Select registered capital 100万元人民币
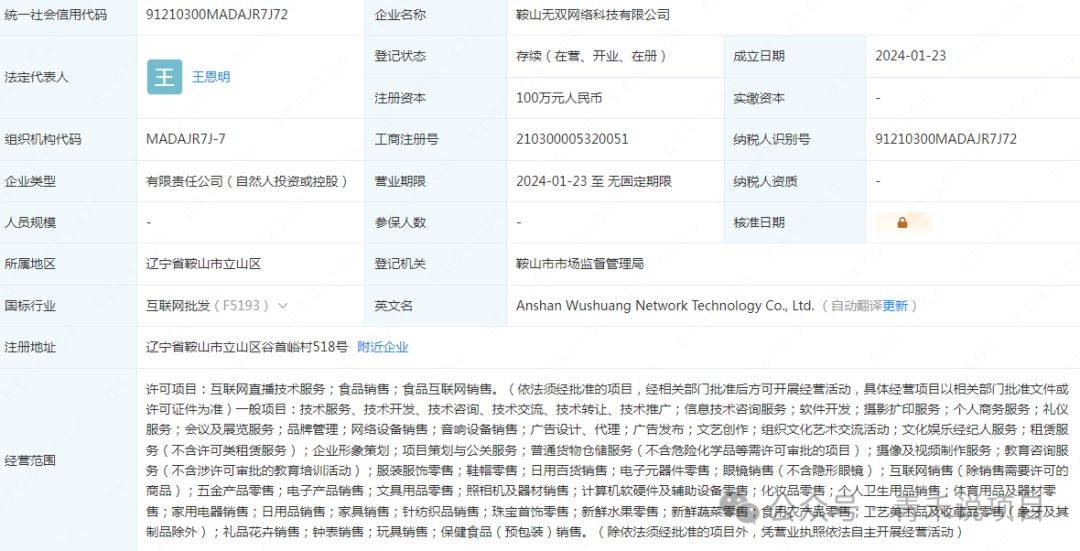The width and height of the screenshot is (1080, 551). tap(559, 98)
